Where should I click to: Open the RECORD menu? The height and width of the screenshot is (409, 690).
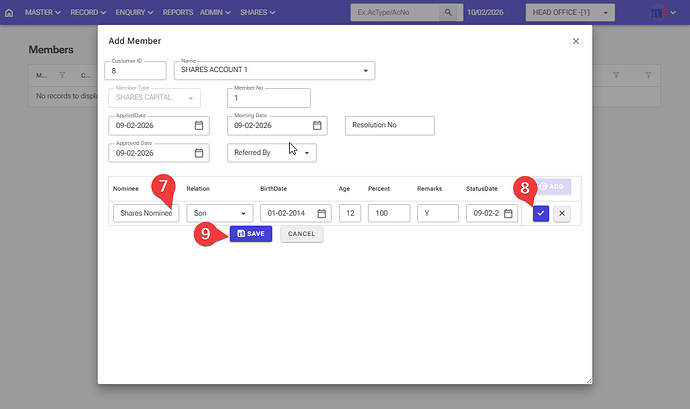pos(88,12)
